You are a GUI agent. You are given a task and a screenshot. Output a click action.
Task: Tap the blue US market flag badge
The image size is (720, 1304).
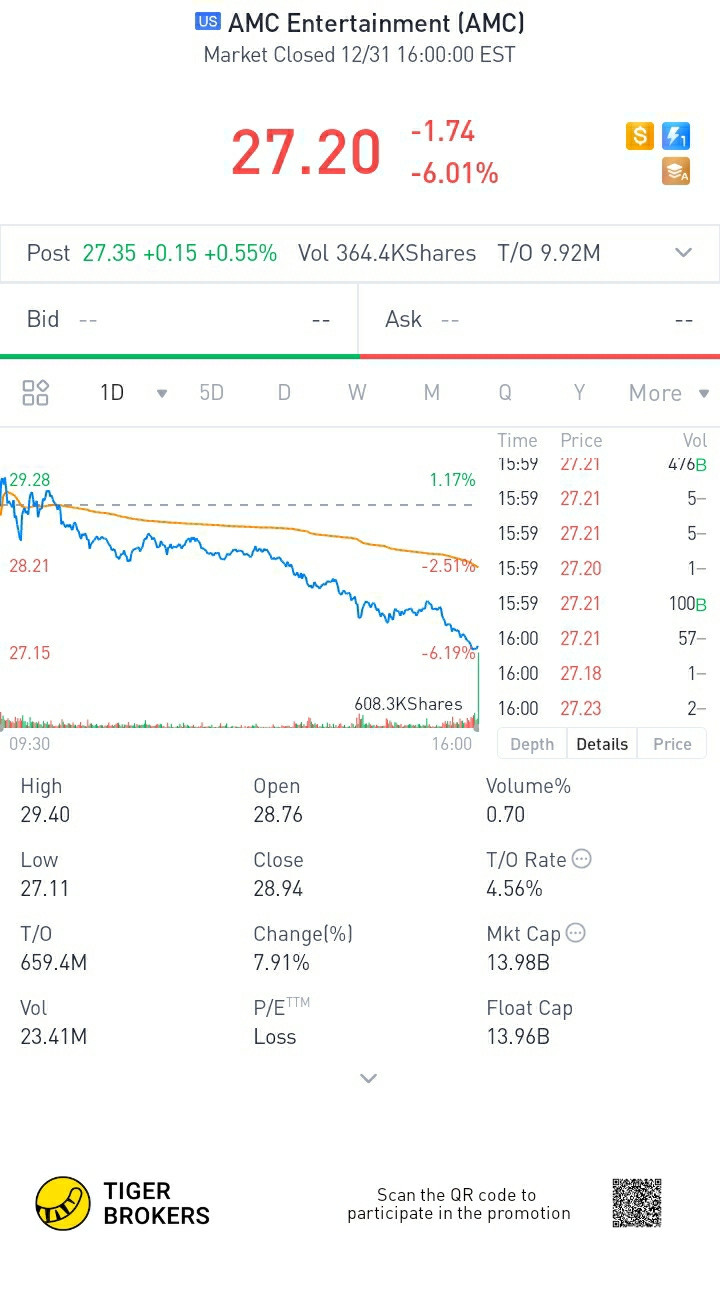(208, 22)
